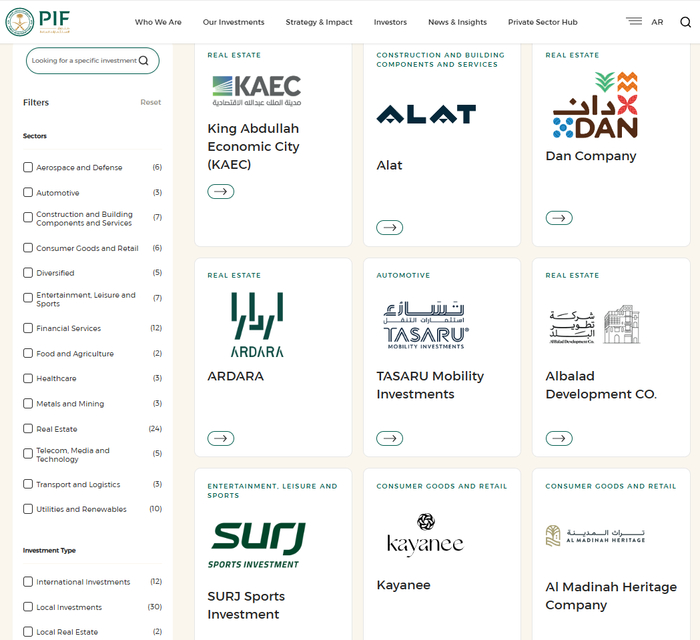Viewport: 700px width, 640px height.
Task: Reset the filters
Action: (150, 102)
